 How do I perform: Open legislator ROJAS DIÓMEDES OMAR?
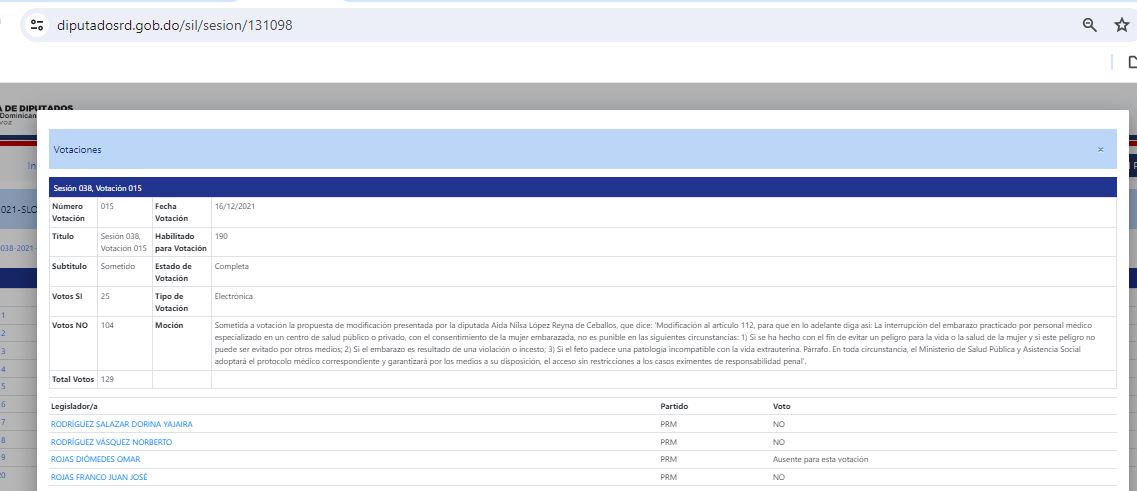pos(96,459)
